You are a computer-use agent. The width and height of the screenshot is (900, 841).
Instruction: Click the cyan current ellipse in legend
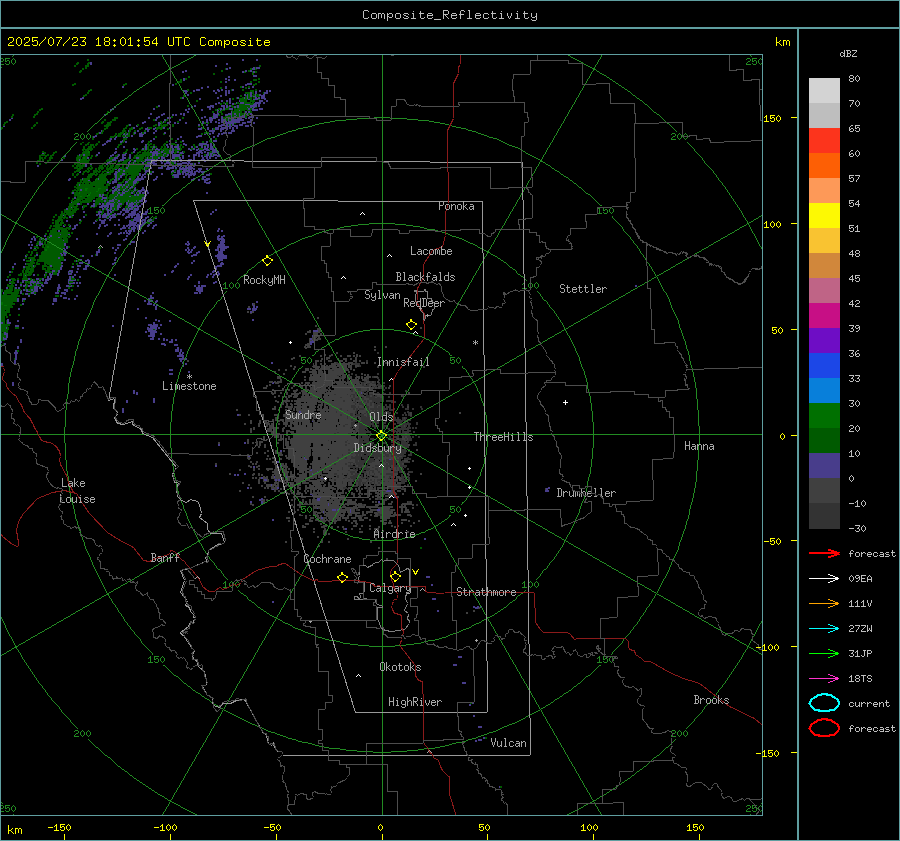[824, 703]
